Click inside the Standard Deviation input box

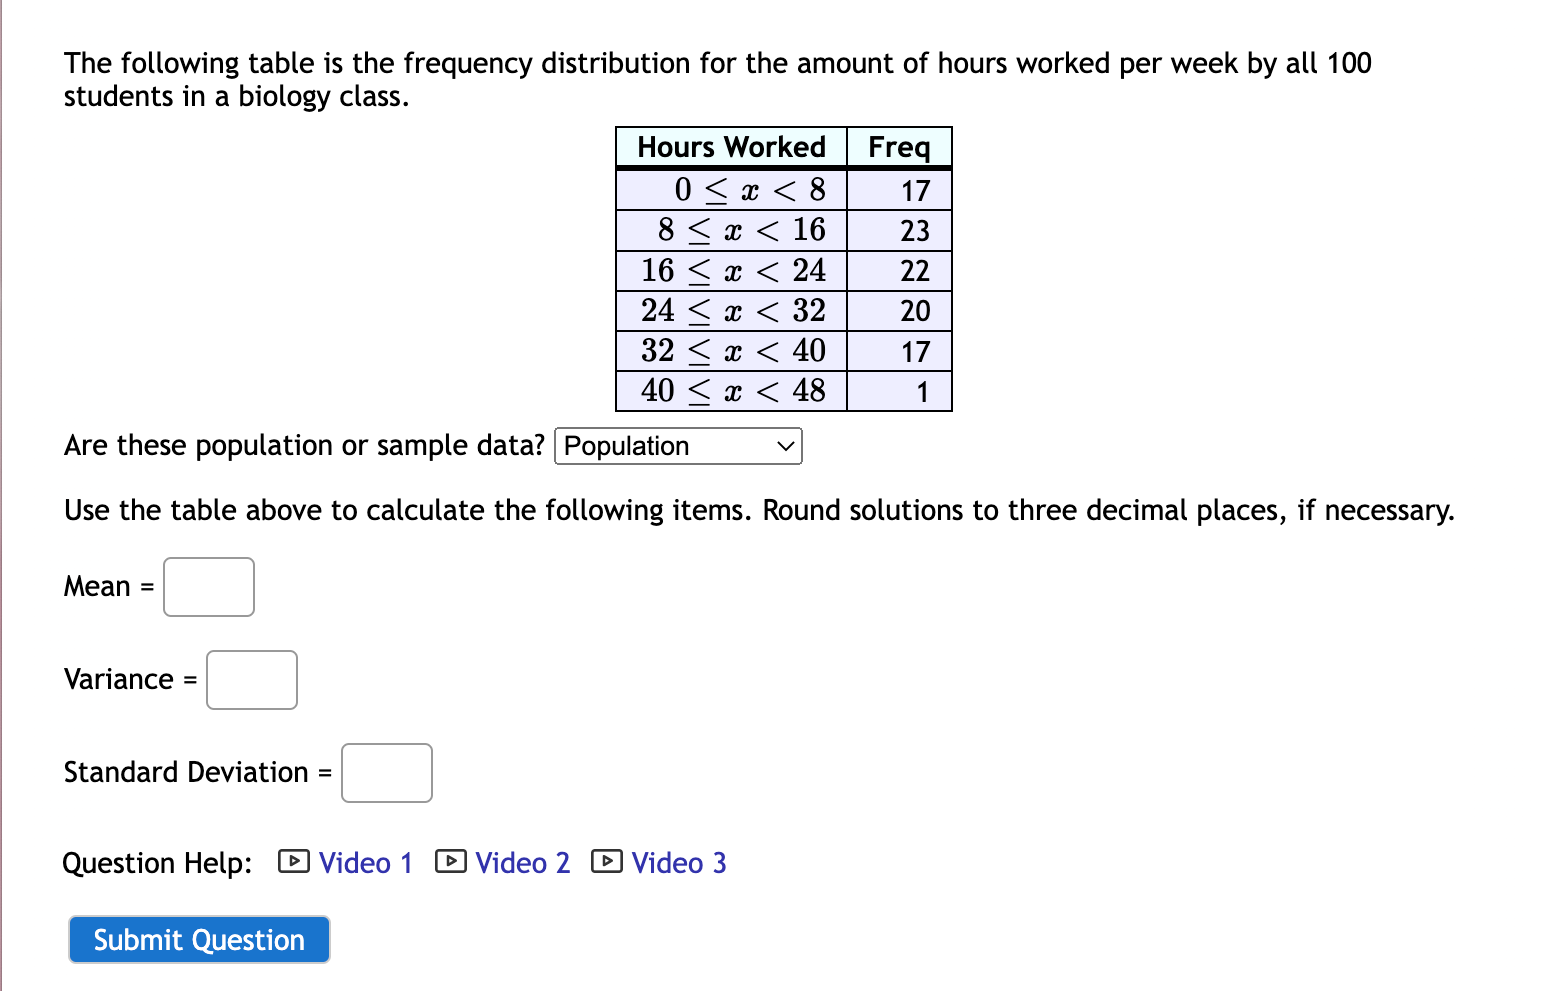[x=385, y=772]
